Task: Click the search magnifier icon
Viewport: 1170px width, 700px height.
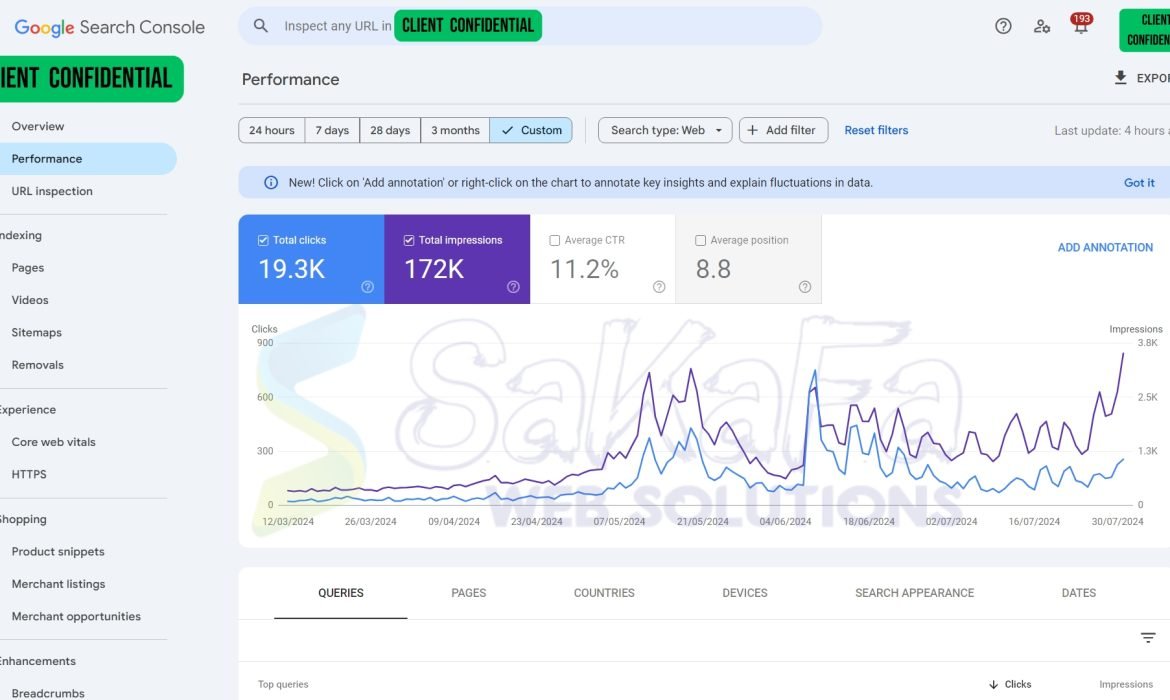Action: point(260,25)
